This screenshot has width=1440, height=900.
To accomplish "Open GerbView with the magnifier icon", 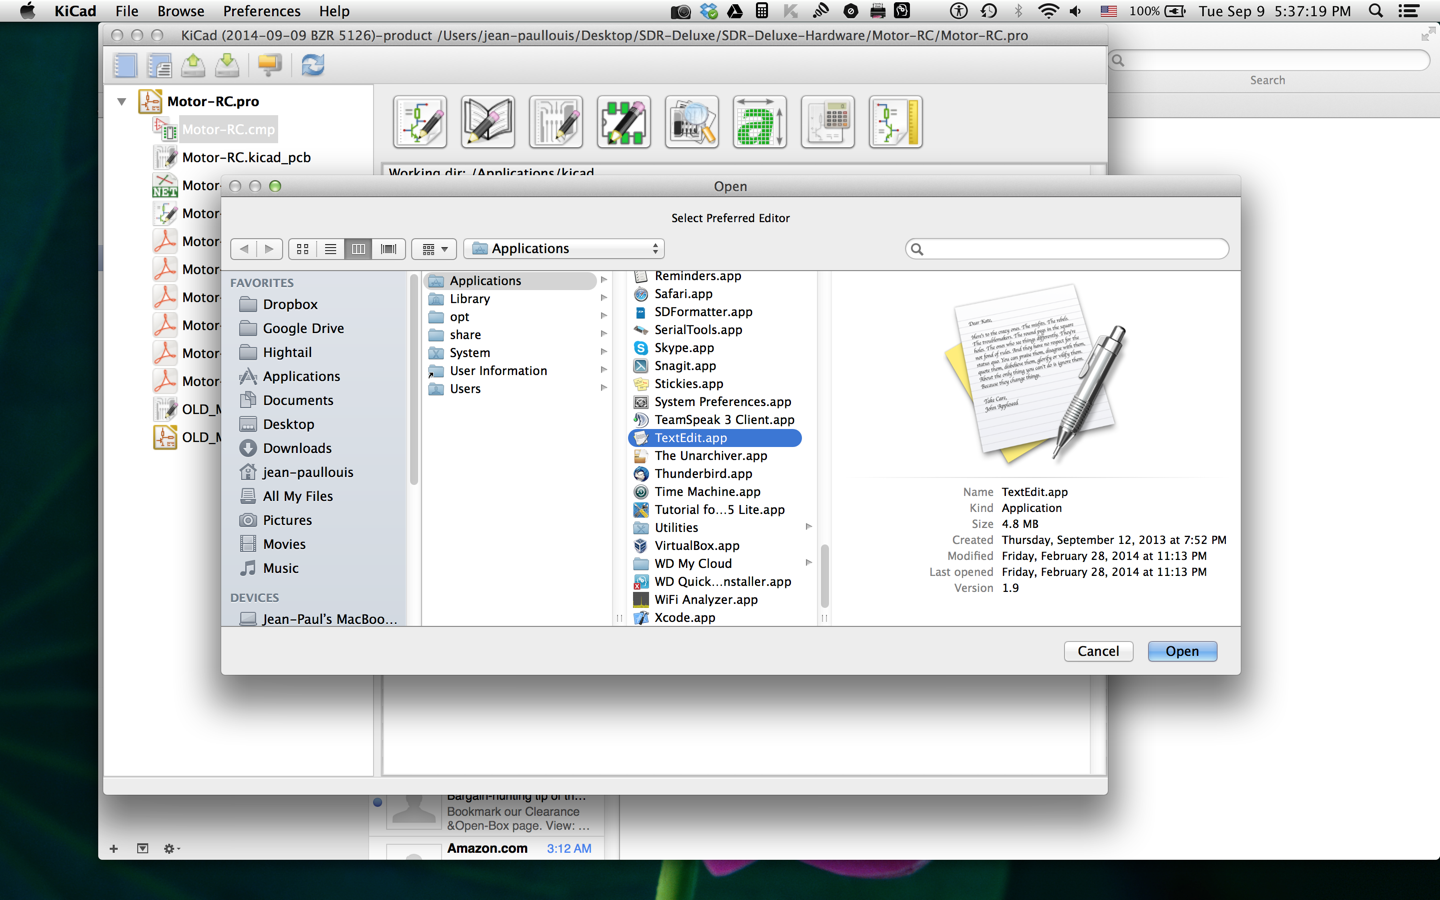I will click(x=692, y=122).
